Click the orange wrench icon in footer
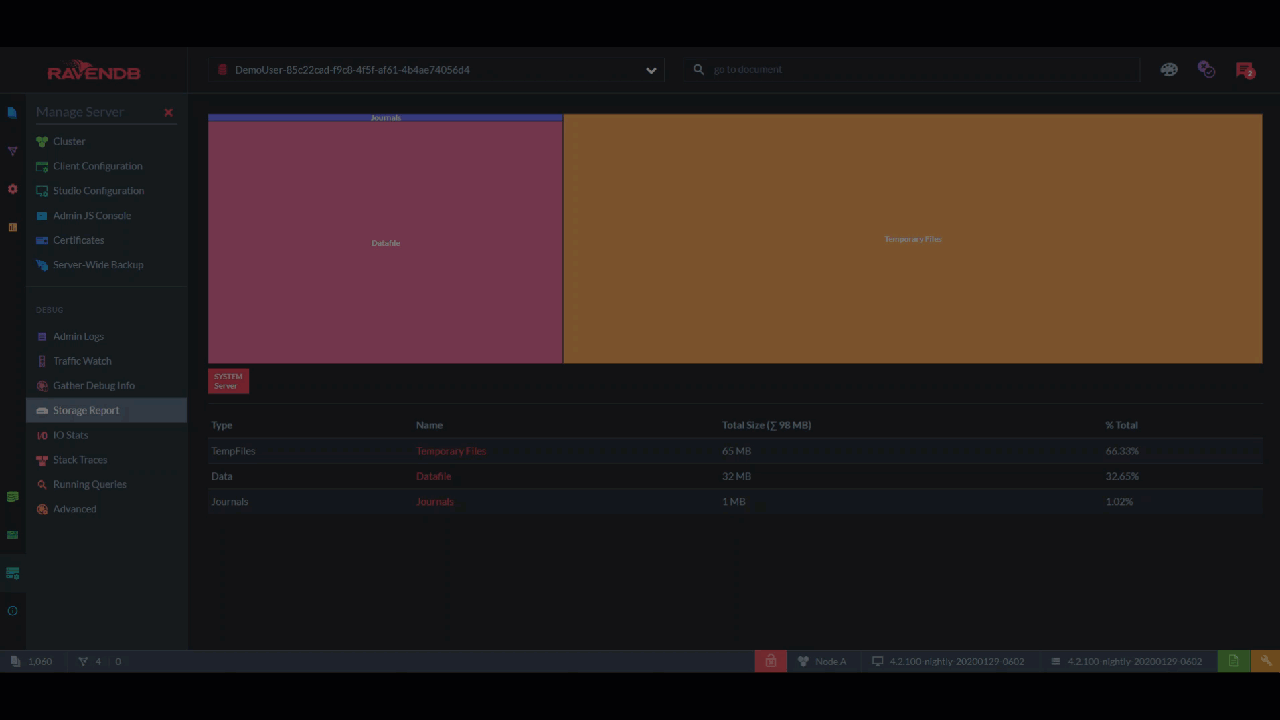The width and height of the screenshot is (1280, 720). click(x=1265, y=661)
